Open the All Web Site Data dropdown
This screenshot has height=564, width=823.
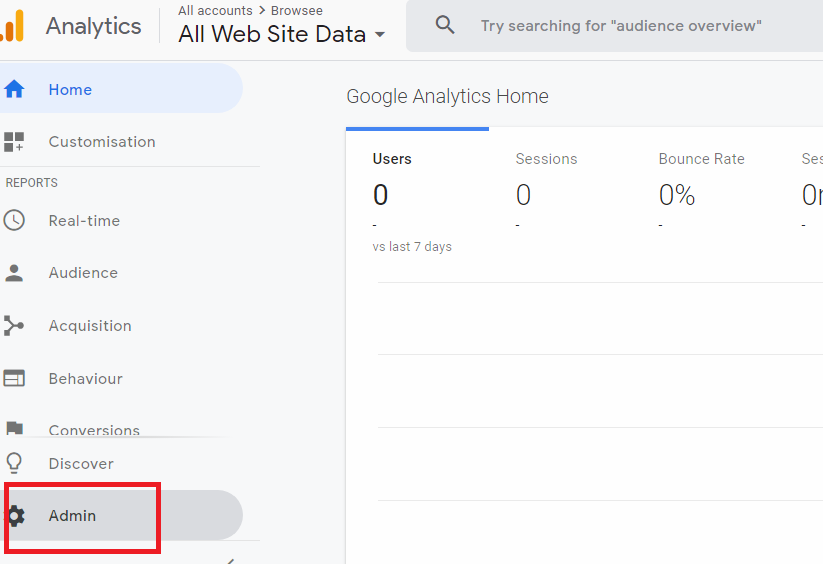(x=281, y=34)
